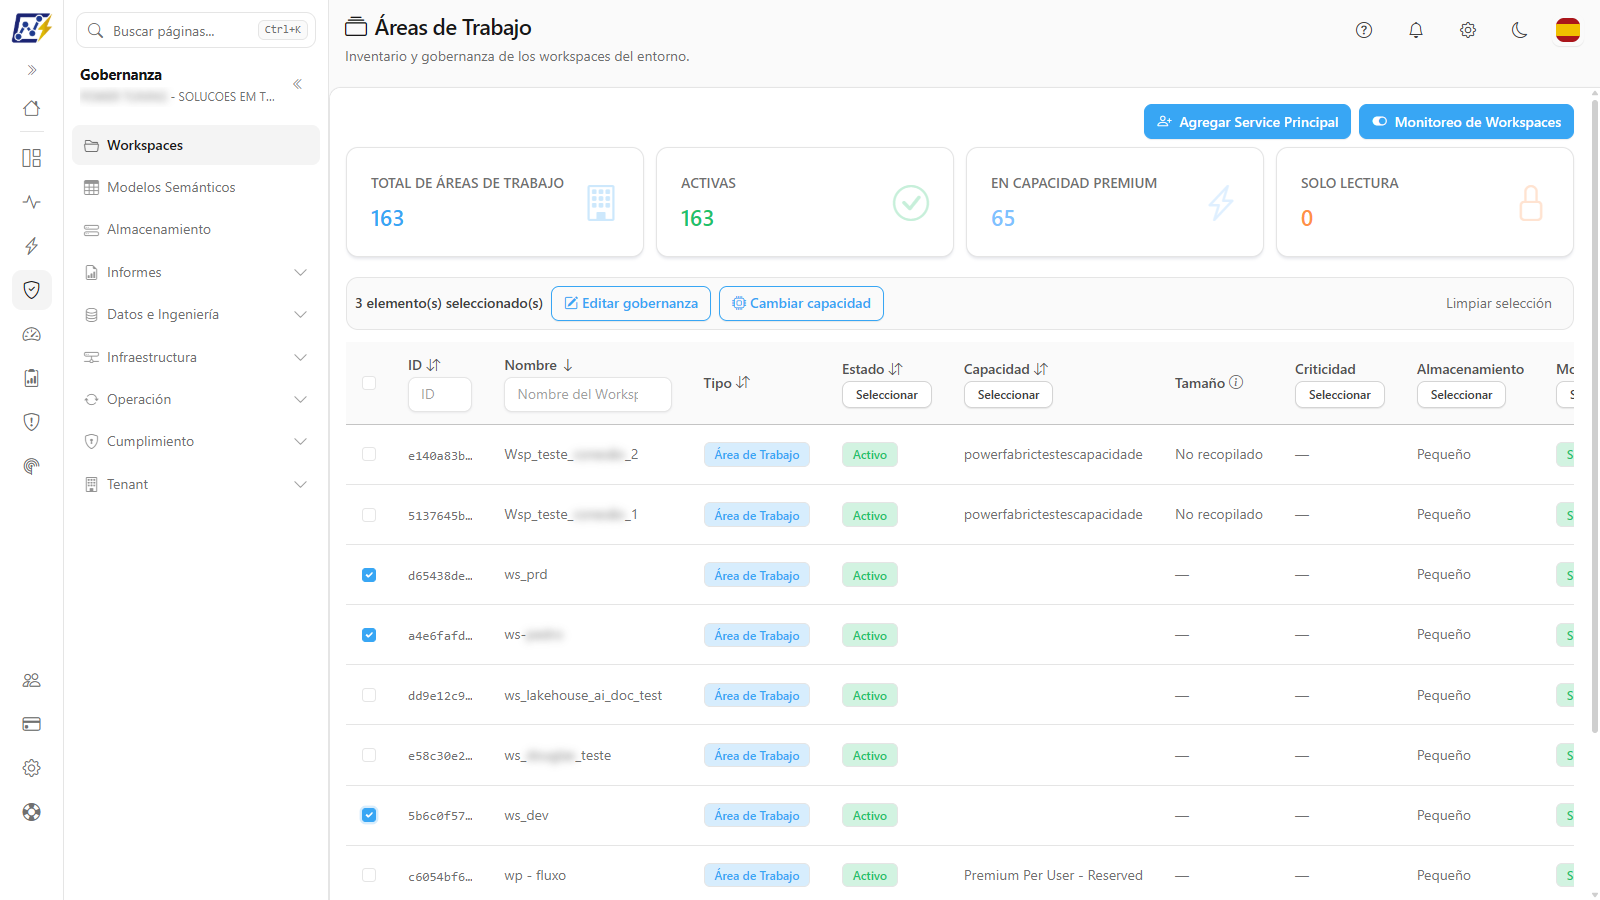
Task: Uncheck the ws_dev row checkbox
Action: tap(369, 815)
